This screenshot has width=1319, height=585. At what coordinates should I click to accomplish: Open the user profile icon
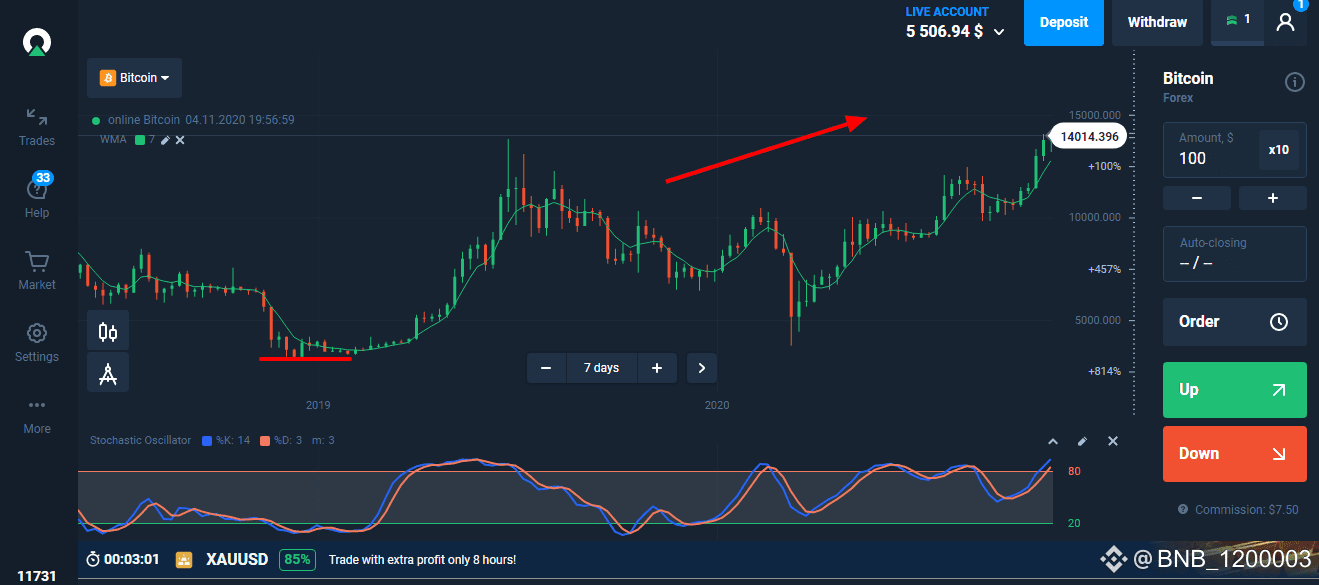click(x=1286, y=22)
